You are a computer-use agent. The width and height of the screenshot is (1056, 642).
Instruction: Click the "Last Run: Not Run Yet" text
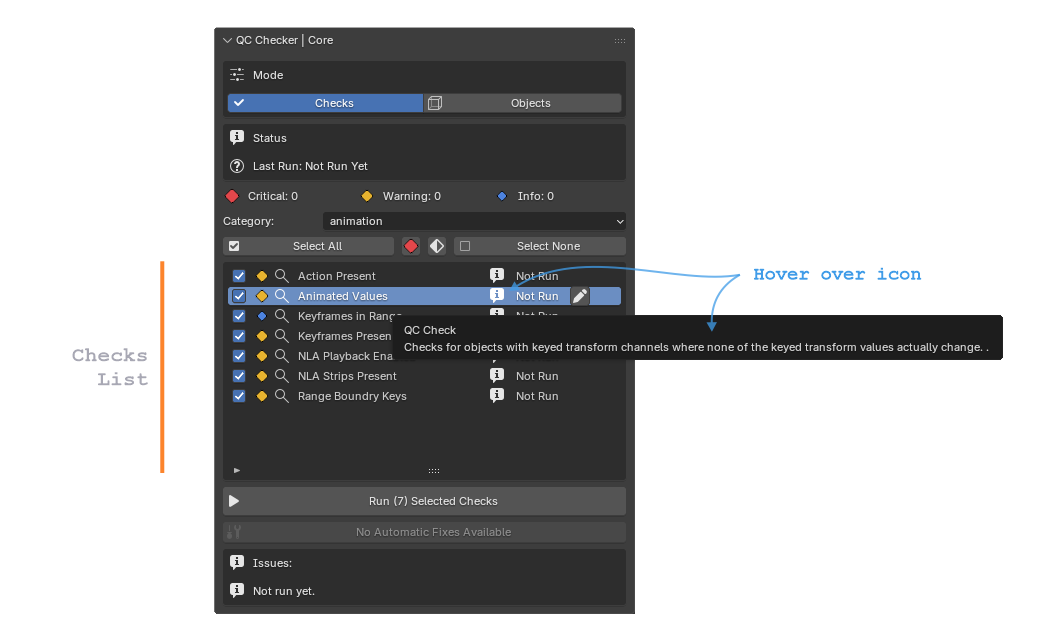tap(310, 166)
